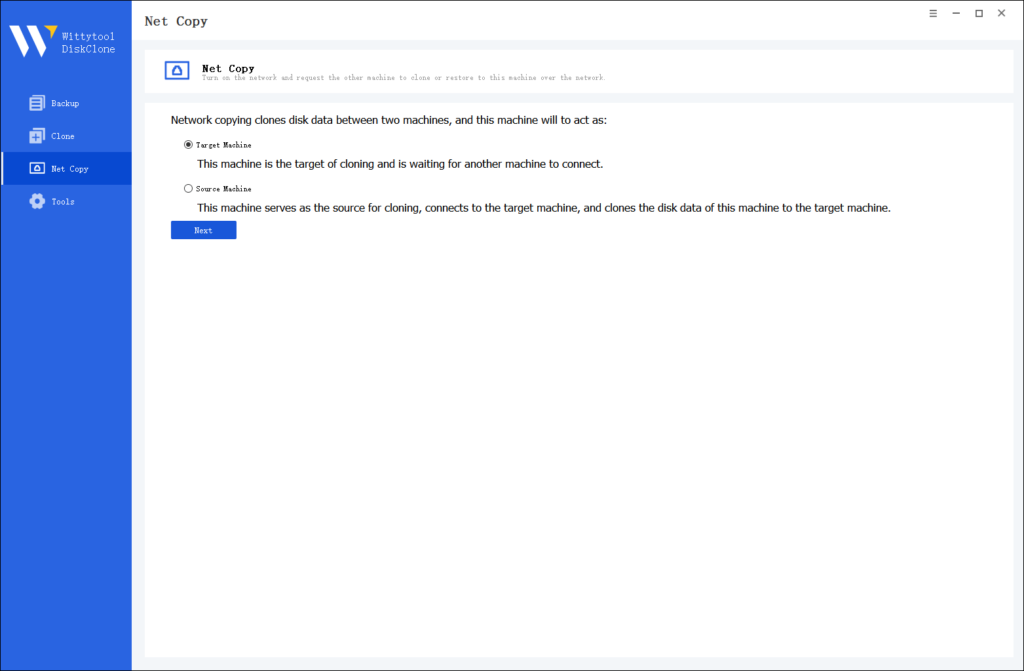Click the 'Source Machine' option label
The image size is (1024, 671).
point(223,189)
